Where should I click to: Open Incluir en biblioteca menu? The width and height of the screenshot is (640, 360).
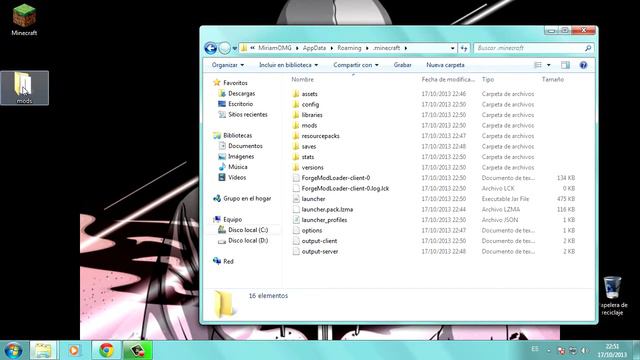[x=289, y=65]
